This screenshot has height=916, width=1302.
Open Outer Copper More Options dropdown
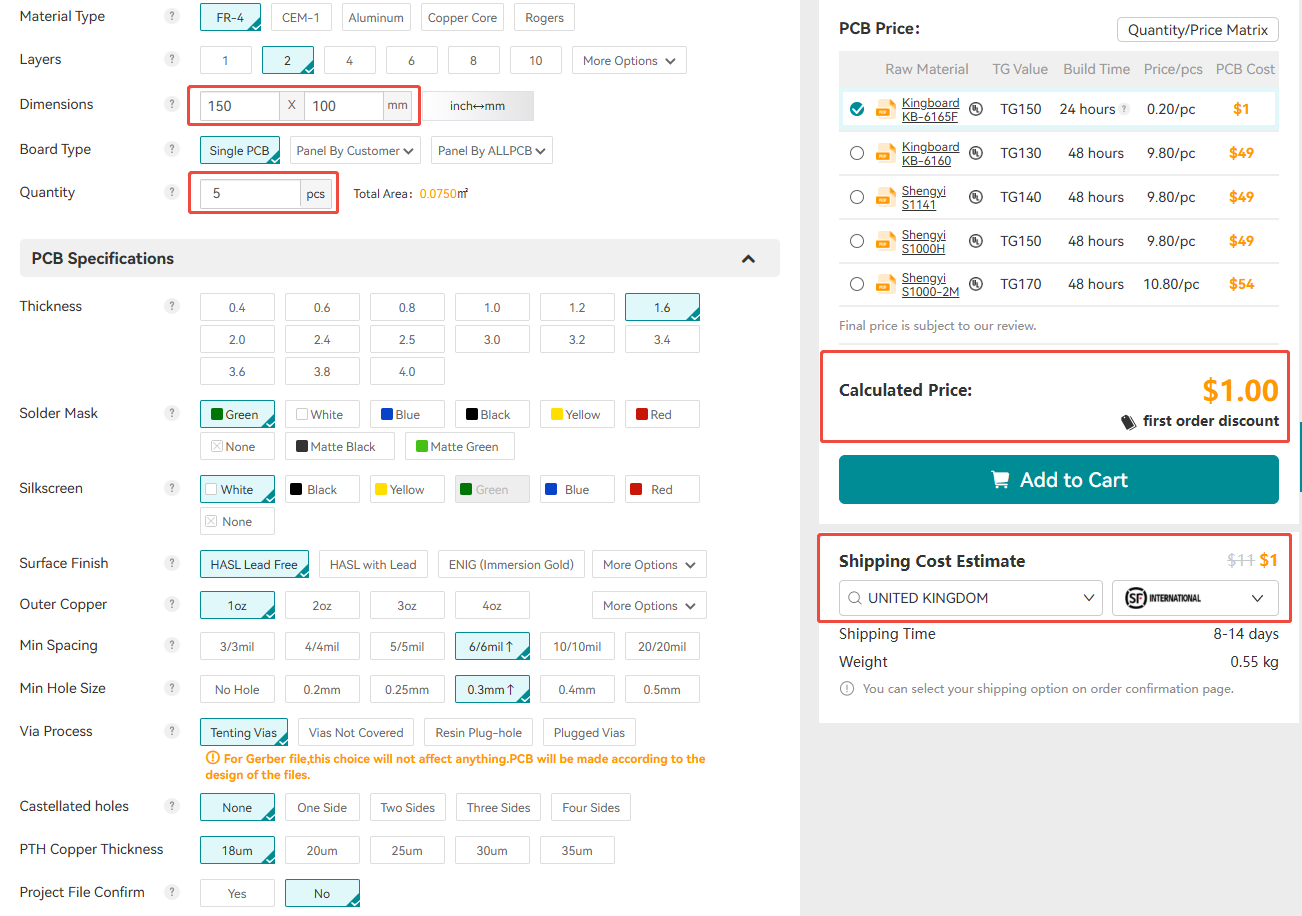tap(649, 605)
